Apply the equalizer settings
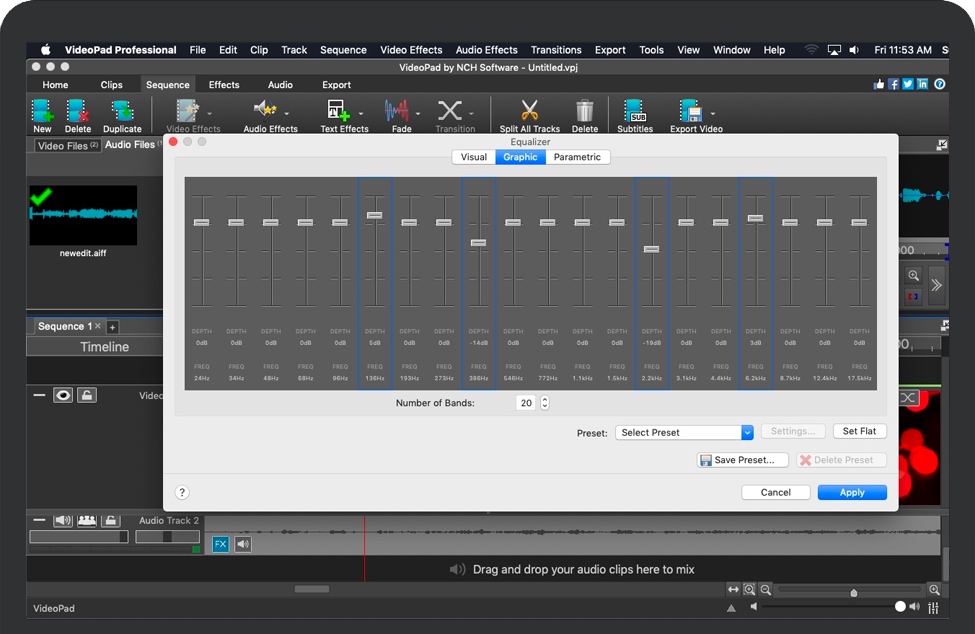This screenshot has height=634, width=975. click(851, 492)
